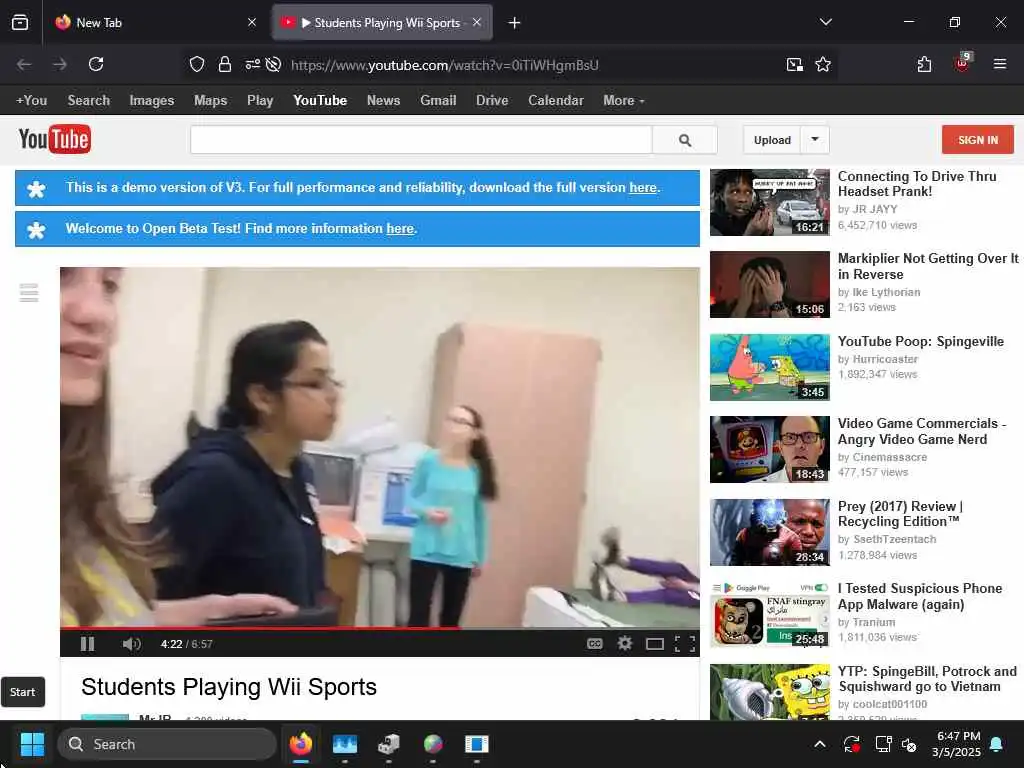Open the Firefox View icon

[x=20, y=23]
